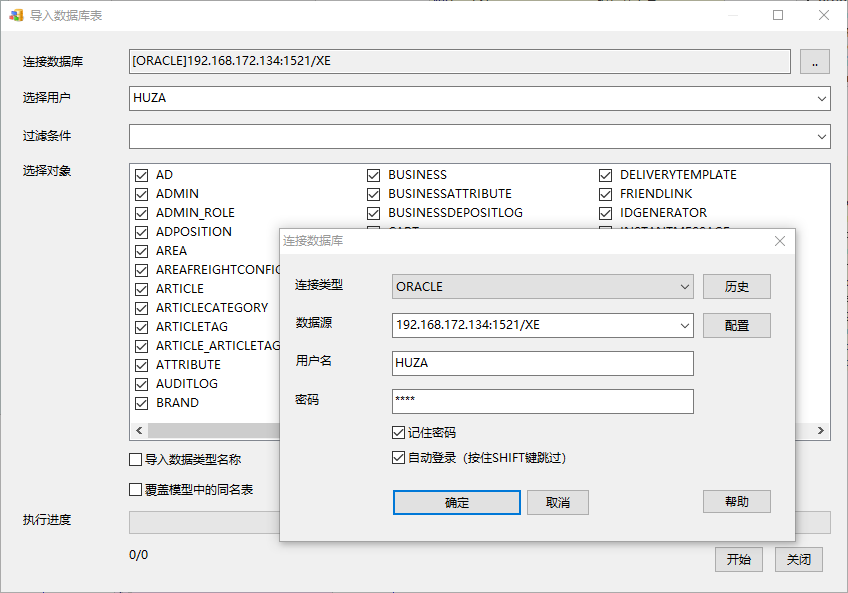Click the 历史 button
The width and height of the screenshot is (848, 593).
[x=737, y=287]
